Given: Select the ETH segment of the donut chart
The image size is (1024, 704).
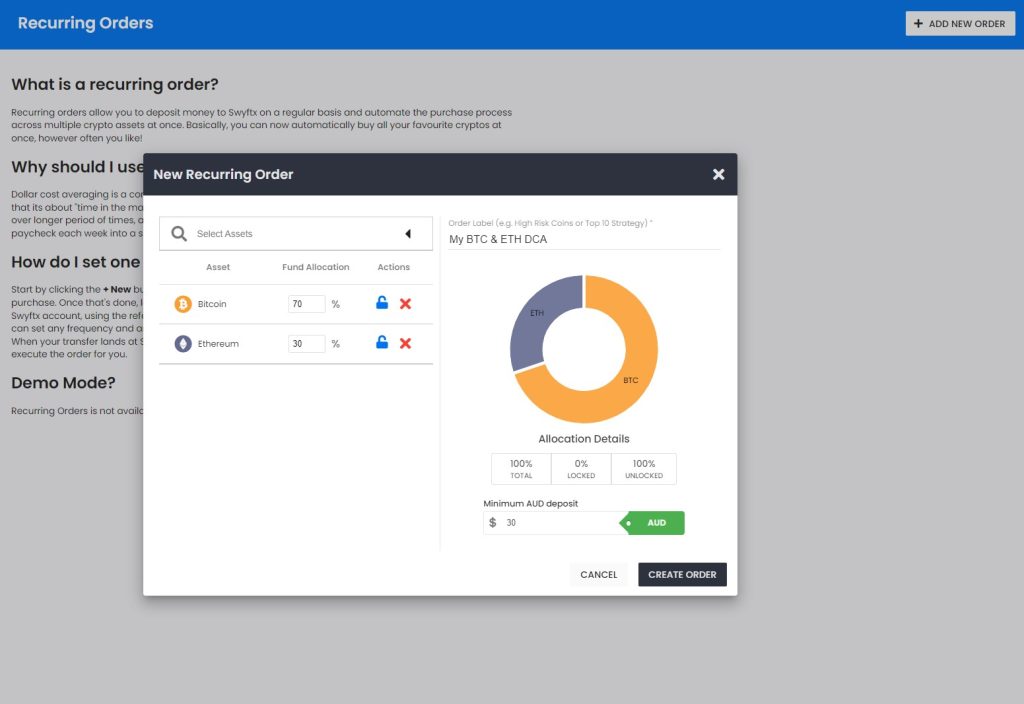Looking at the screenshot, I should click(537, 312).
